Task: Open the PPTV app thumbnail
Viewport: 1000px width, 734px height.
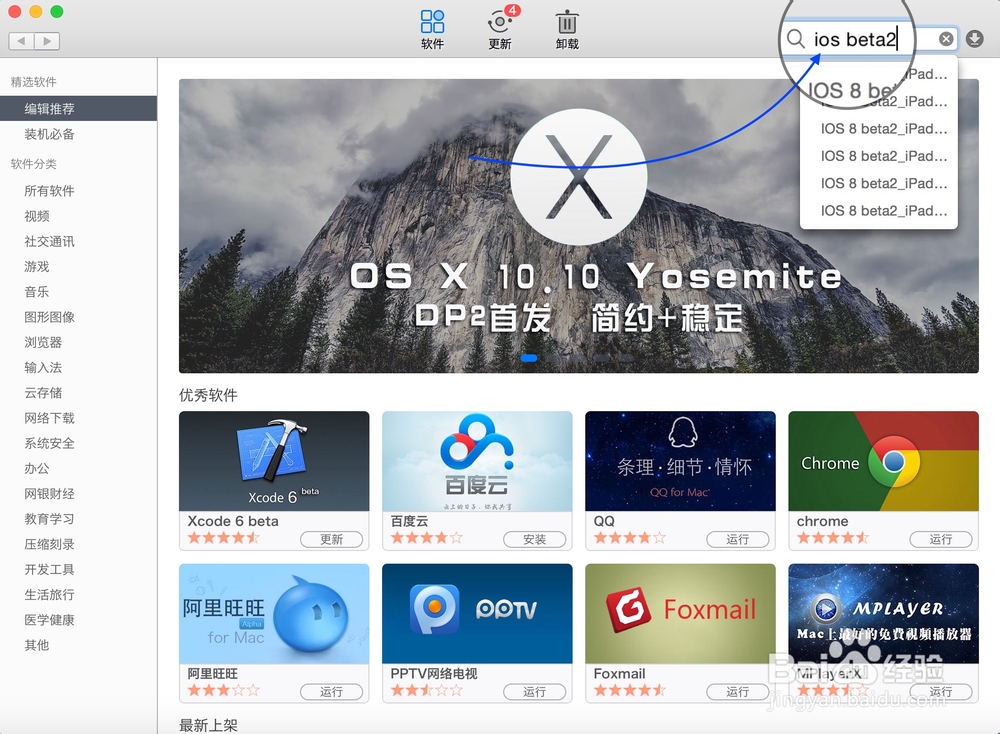Action: [477, 613]
